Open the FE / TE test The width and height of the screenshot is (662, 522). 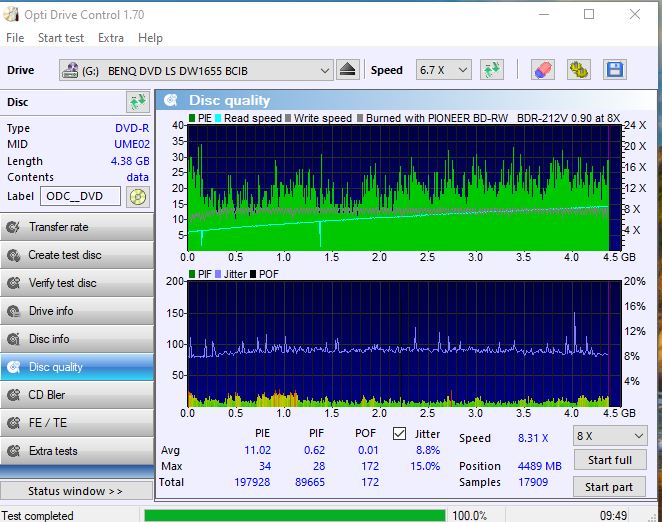pyautogui.click(x=77, y=423)
